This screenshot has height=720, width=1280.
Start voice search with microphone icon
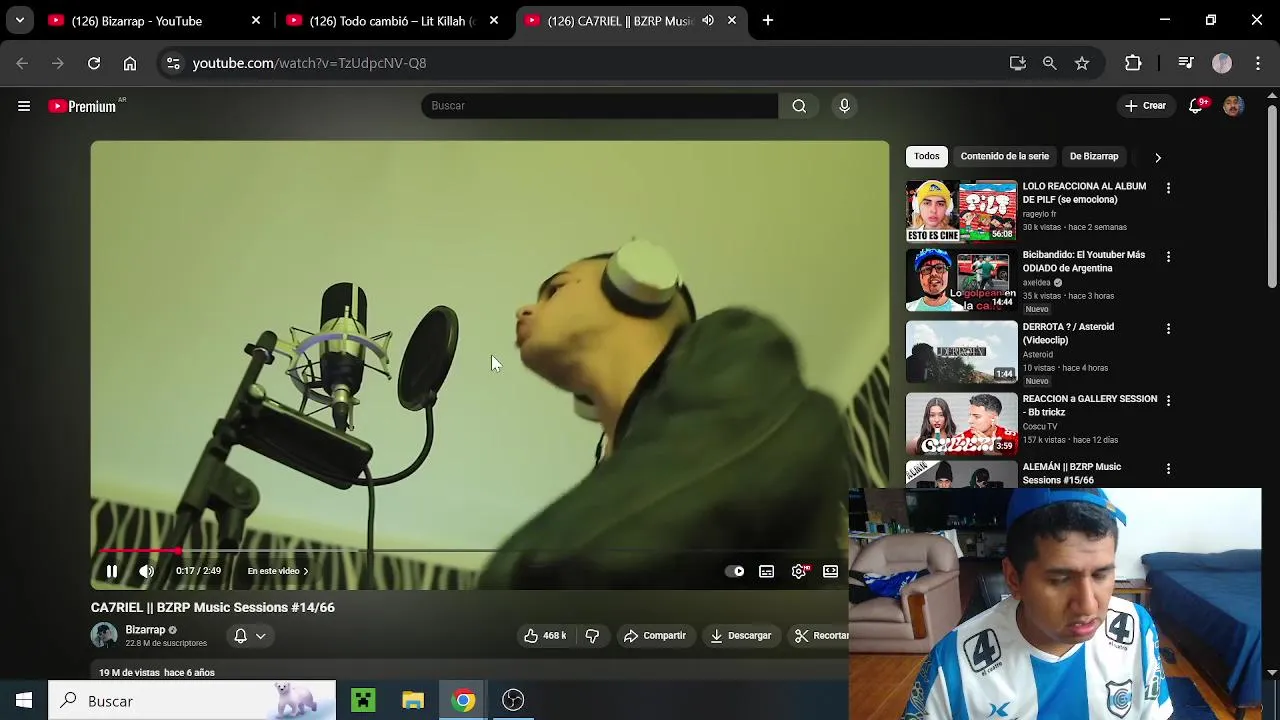(x=844, y=106)
